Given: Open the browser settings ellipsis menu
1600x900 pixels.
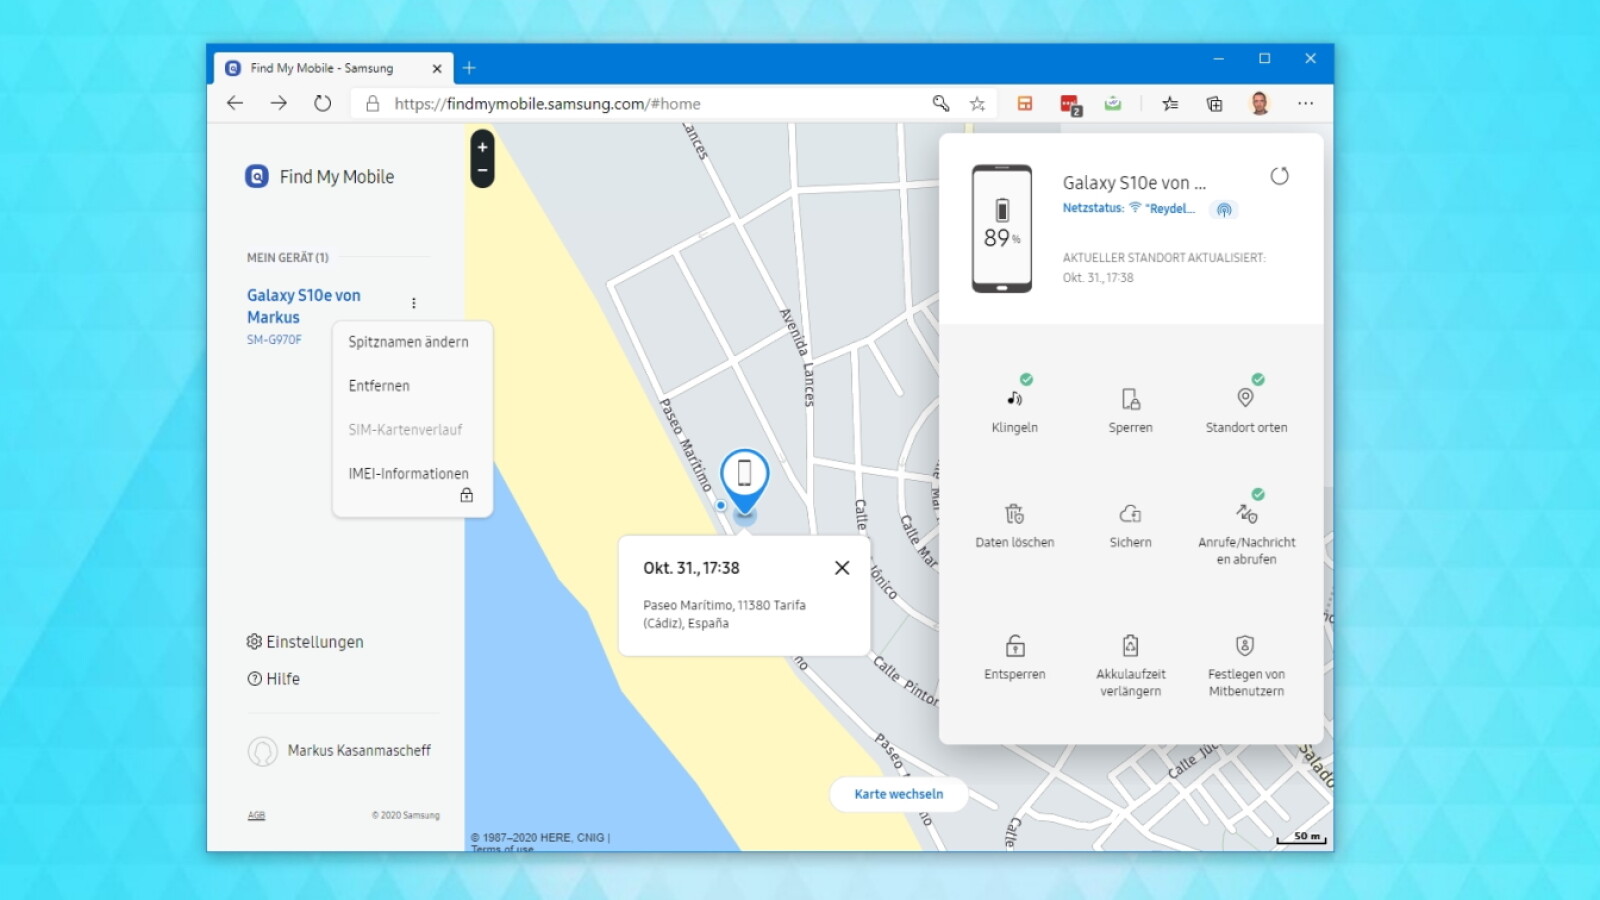Looking at the screenshot, I should click(x=1305, y=103).
